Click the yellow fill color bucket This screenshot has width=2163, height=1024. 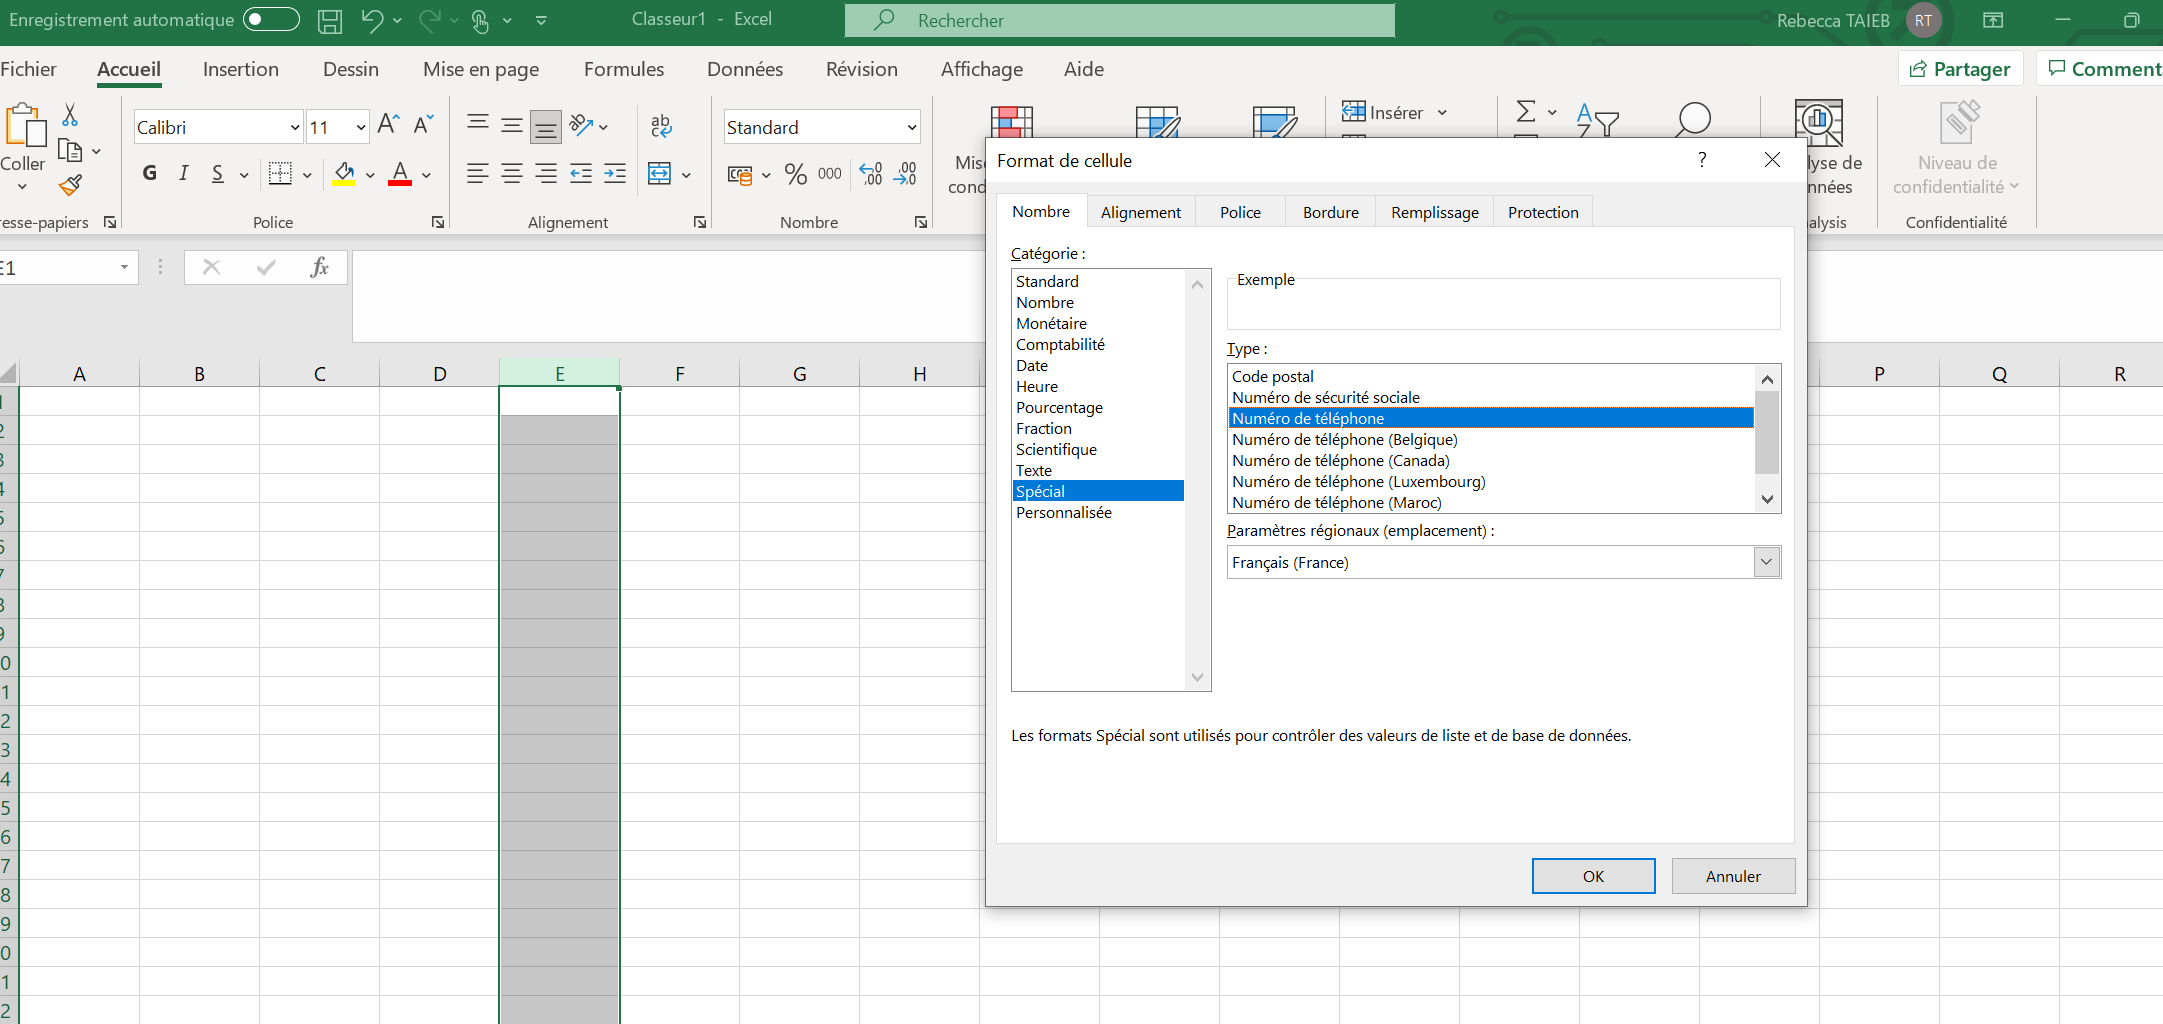pyautogui.click(x=344, y=174)
